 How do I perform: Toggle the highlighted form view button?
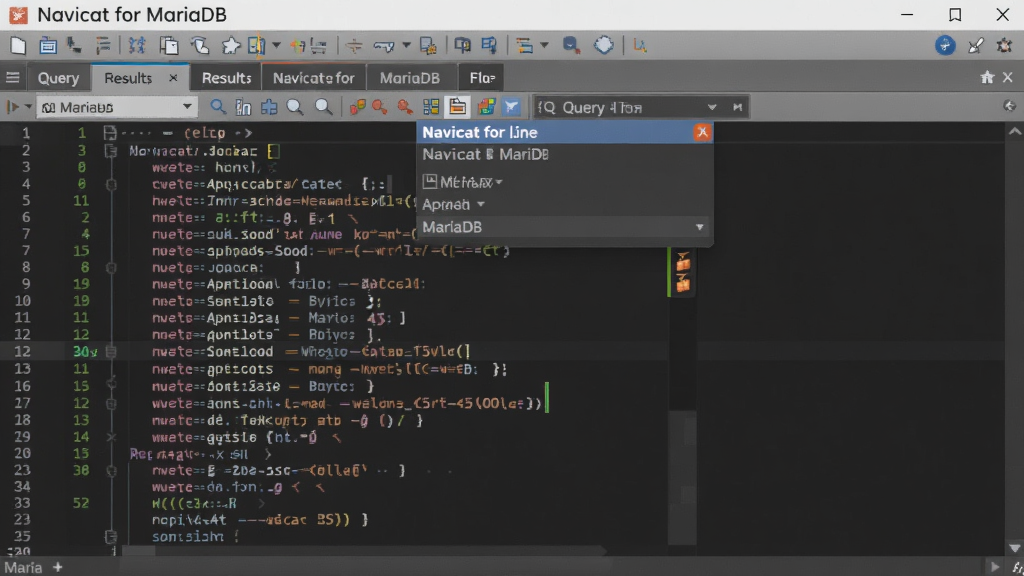457,107
